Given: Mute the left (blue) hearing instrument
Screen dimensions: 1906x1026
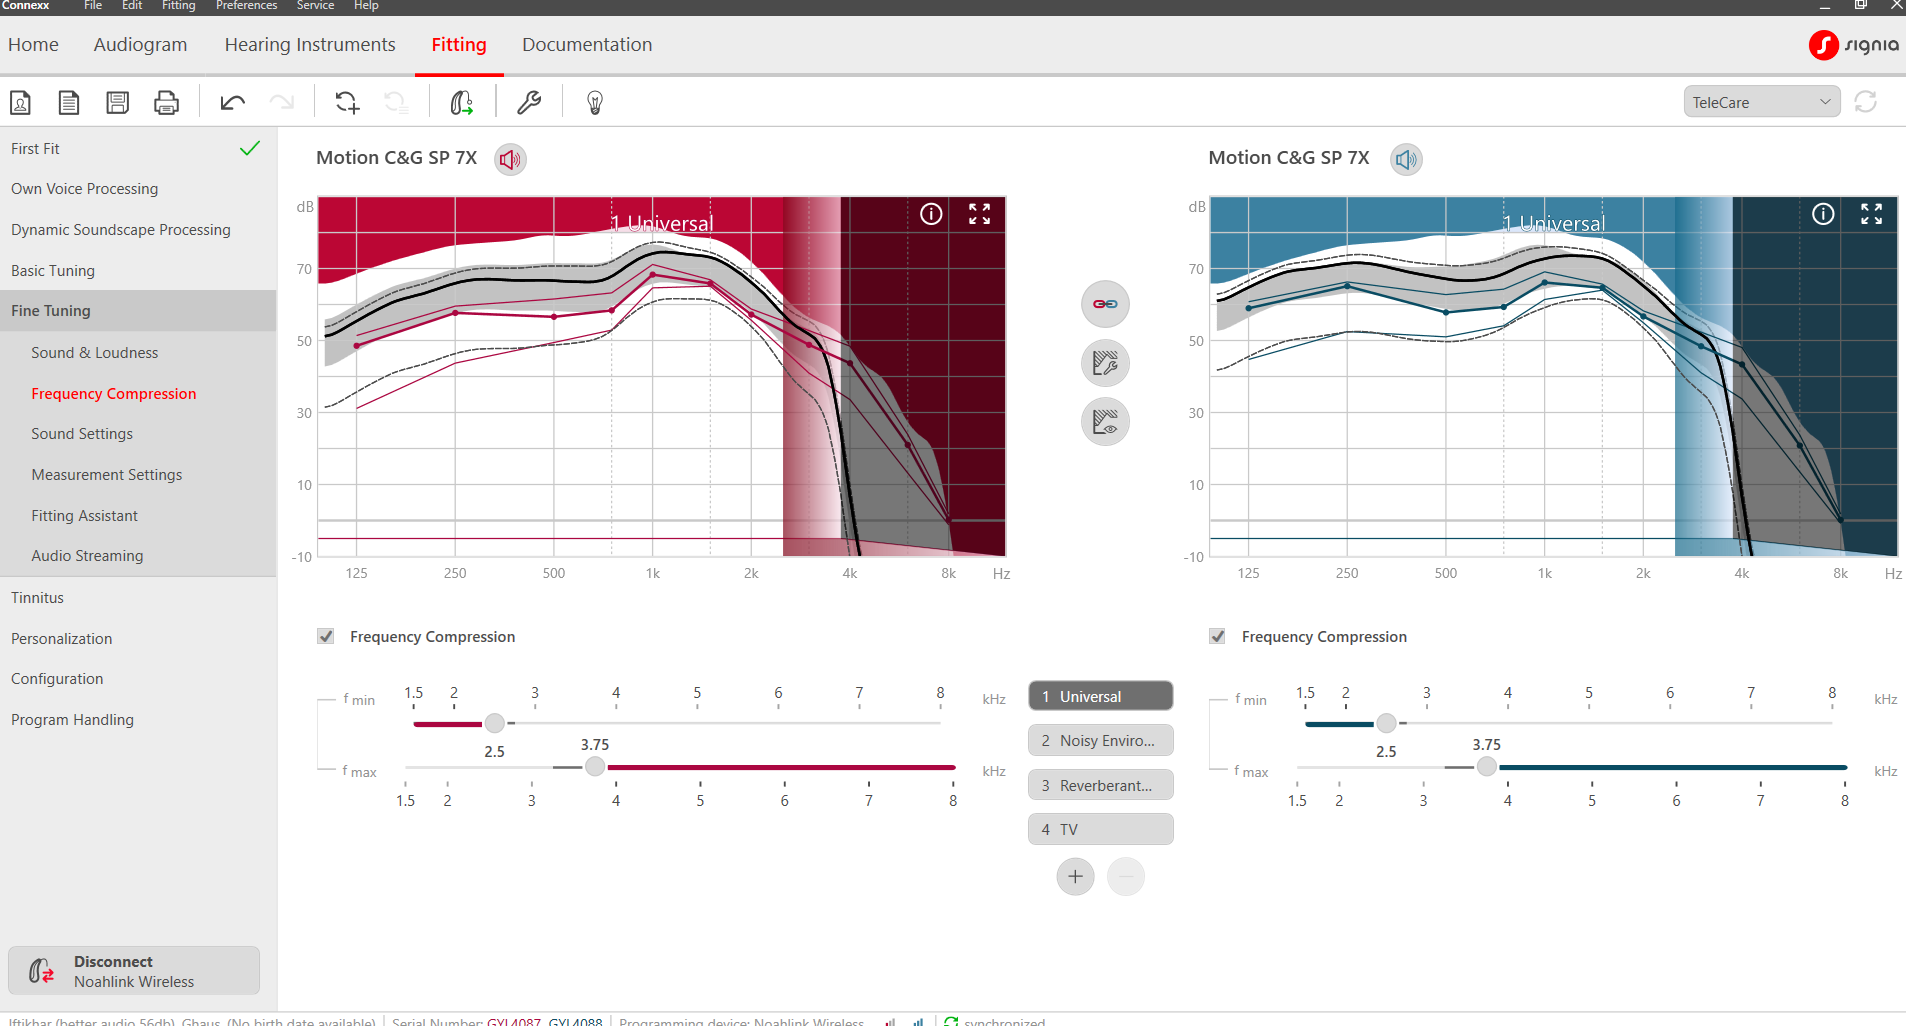Looking at the screenshot, I should click(1406, 159).
